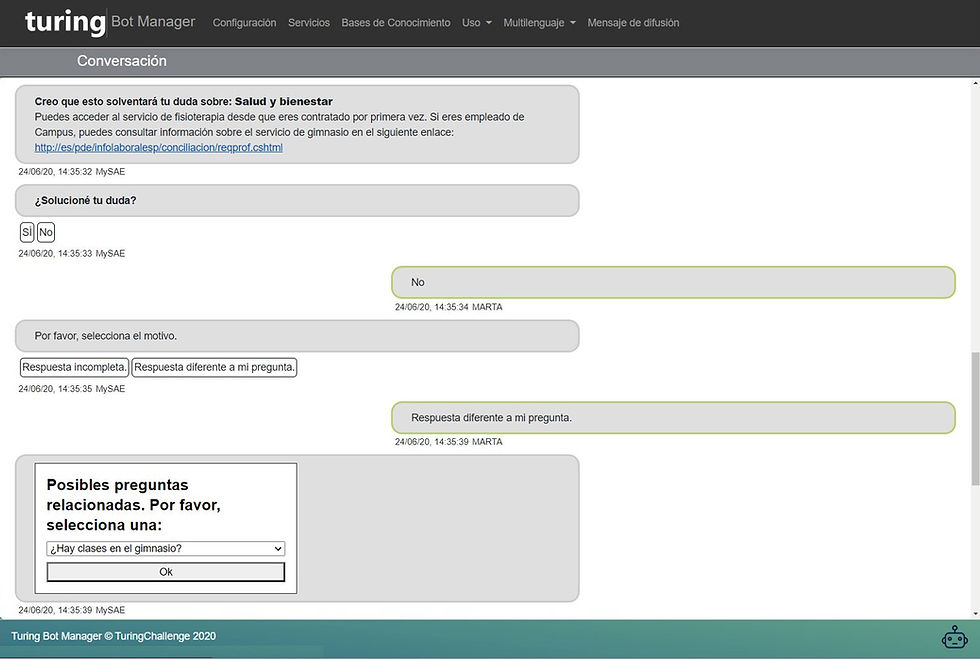Click the 'Posibles preguntas relacionadas' heading
Viewport: 980px width, 659px height.
coord(134,505)
